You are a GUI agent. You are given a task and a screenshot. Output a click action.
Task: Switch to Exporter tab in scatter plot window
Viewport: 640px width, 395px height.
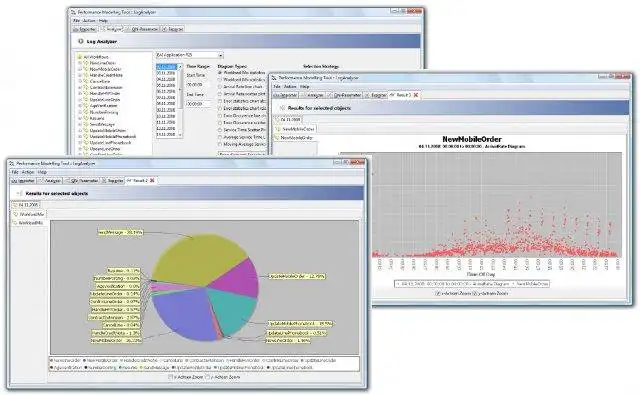pos(376,95)
